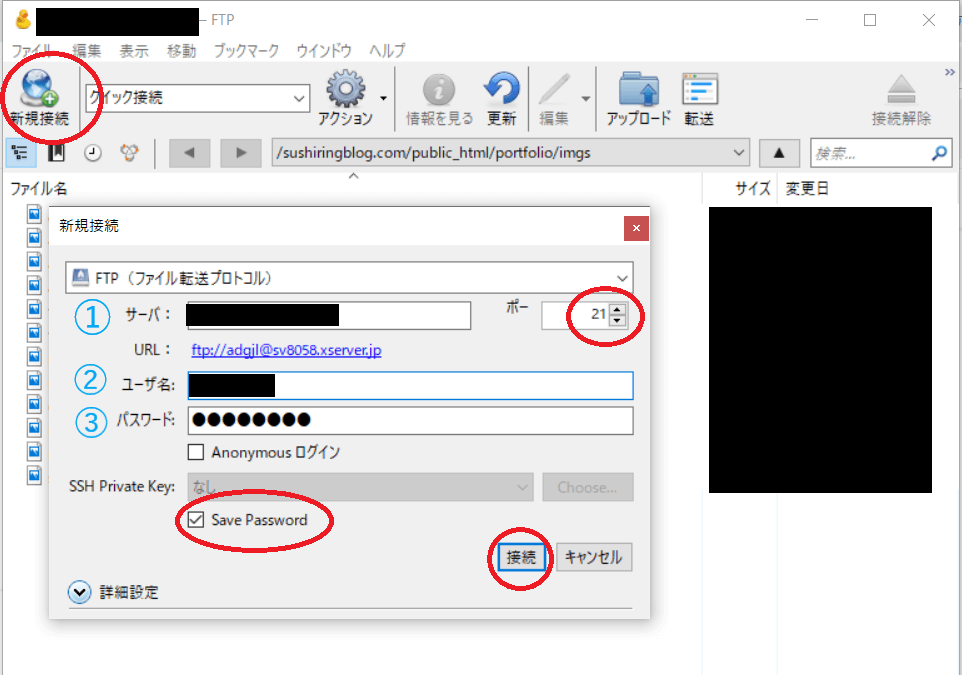The image size is (962, 675).
Task: Click the パスワード password field
Action: pyautogui.click(x=410, y=420)
